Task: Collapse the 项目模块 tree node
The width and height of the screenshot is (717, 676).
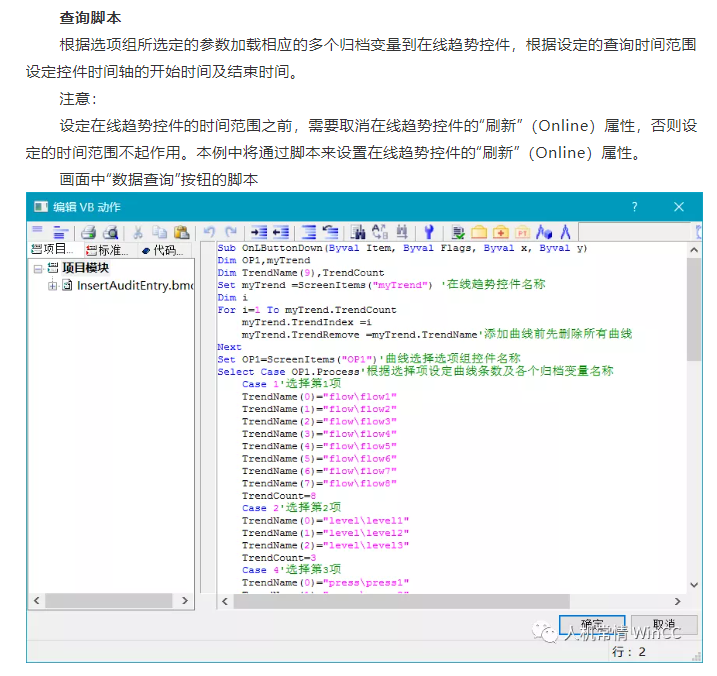Action: click(38, 268)
